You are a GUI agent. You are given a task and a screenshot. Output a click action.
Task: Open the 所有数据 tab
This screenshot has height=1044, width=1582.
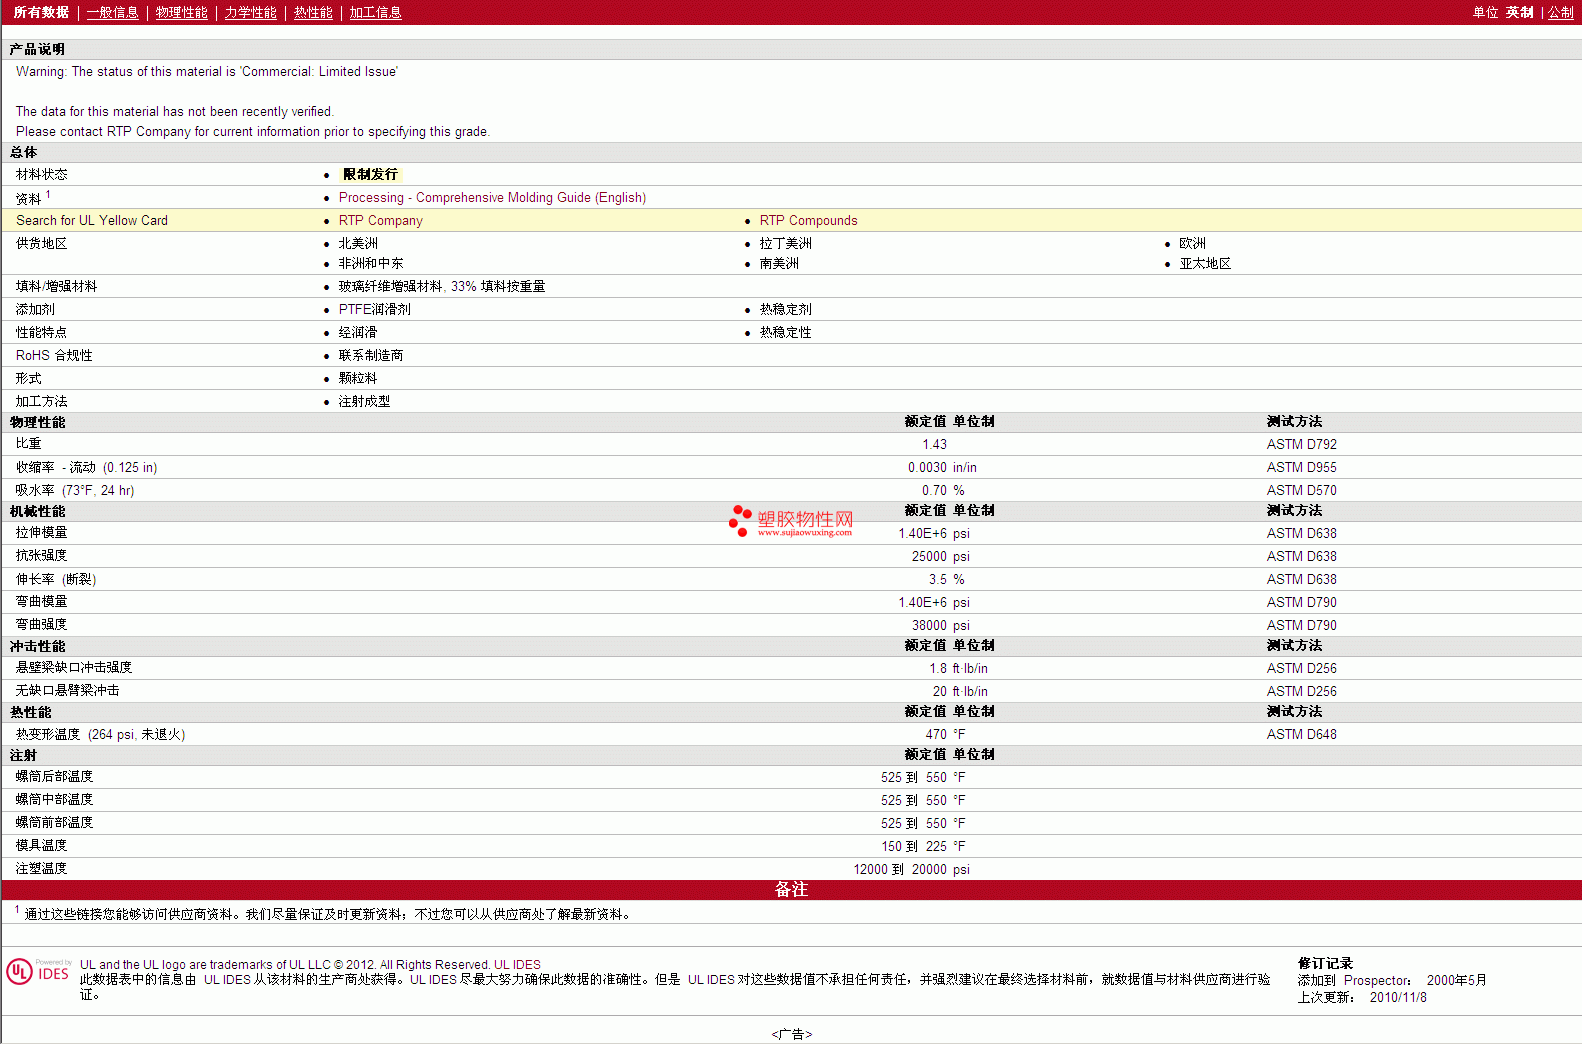click(x=41, y=12)
